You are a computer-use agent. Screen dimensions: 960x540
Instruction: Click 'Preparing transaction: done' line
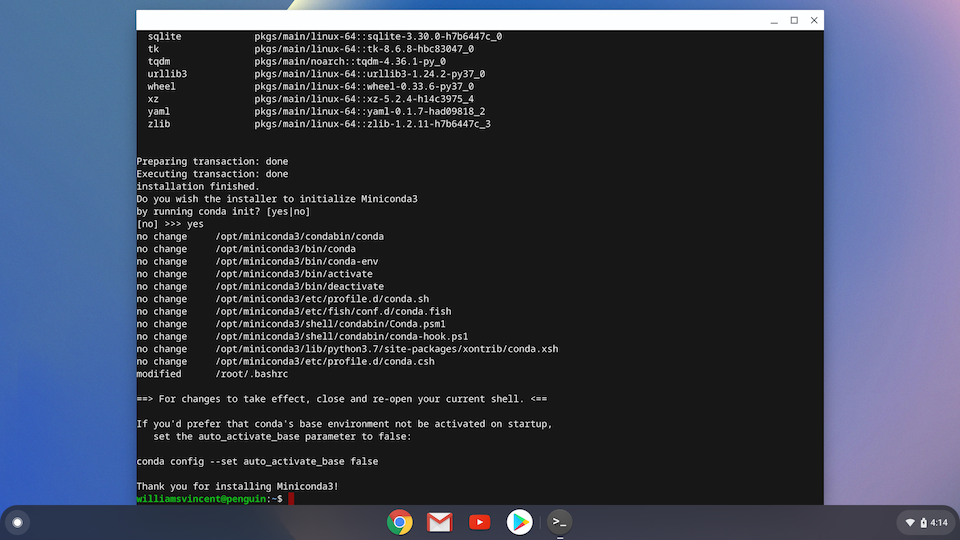tap(212, 161)
